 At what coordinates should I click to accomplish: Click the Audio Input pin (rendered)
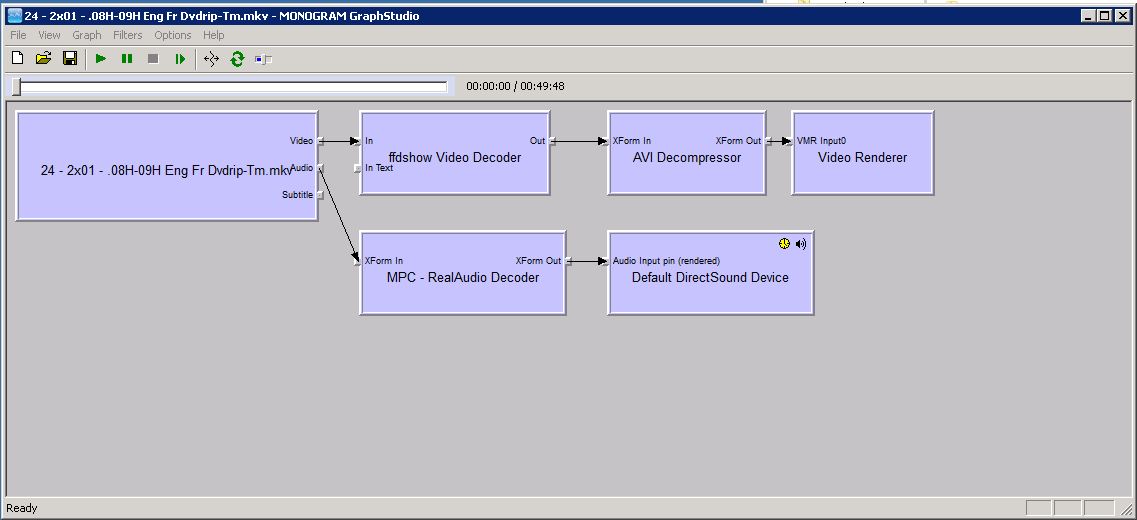(605, 261)
